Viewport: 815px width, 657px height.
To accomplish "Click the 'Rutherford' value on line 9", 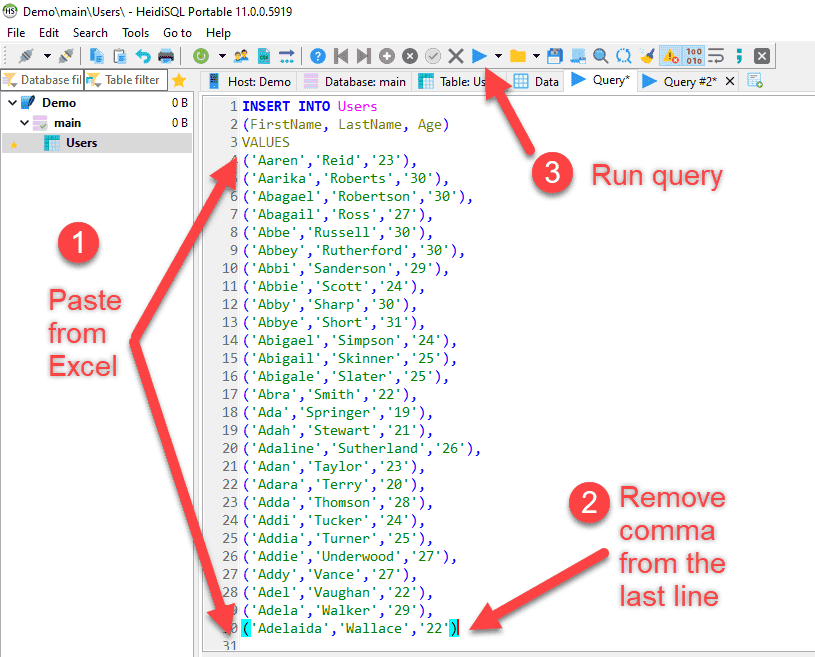I will tap(362, 251).
